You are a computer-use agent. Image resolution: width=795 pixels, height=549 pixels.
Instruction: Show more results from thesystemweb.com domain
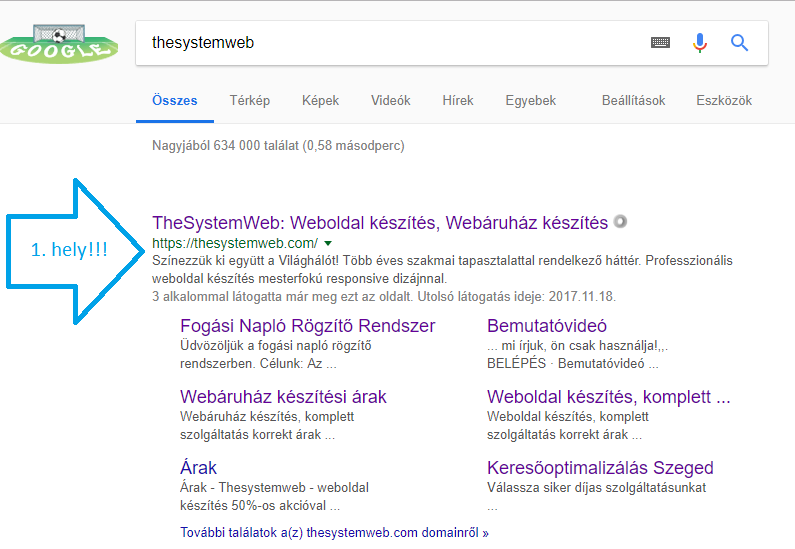[334, 533]
